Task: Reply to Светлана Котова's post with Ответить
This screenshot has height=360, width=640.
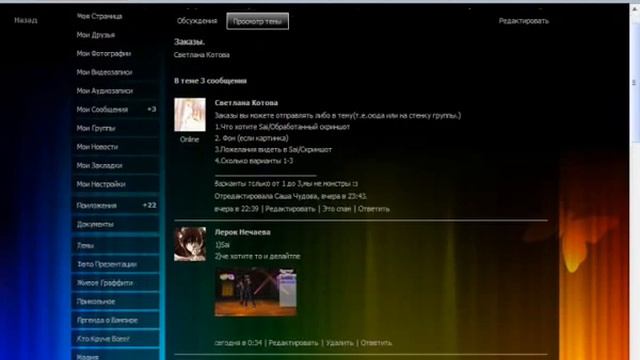Action: [x=374, y=209]
